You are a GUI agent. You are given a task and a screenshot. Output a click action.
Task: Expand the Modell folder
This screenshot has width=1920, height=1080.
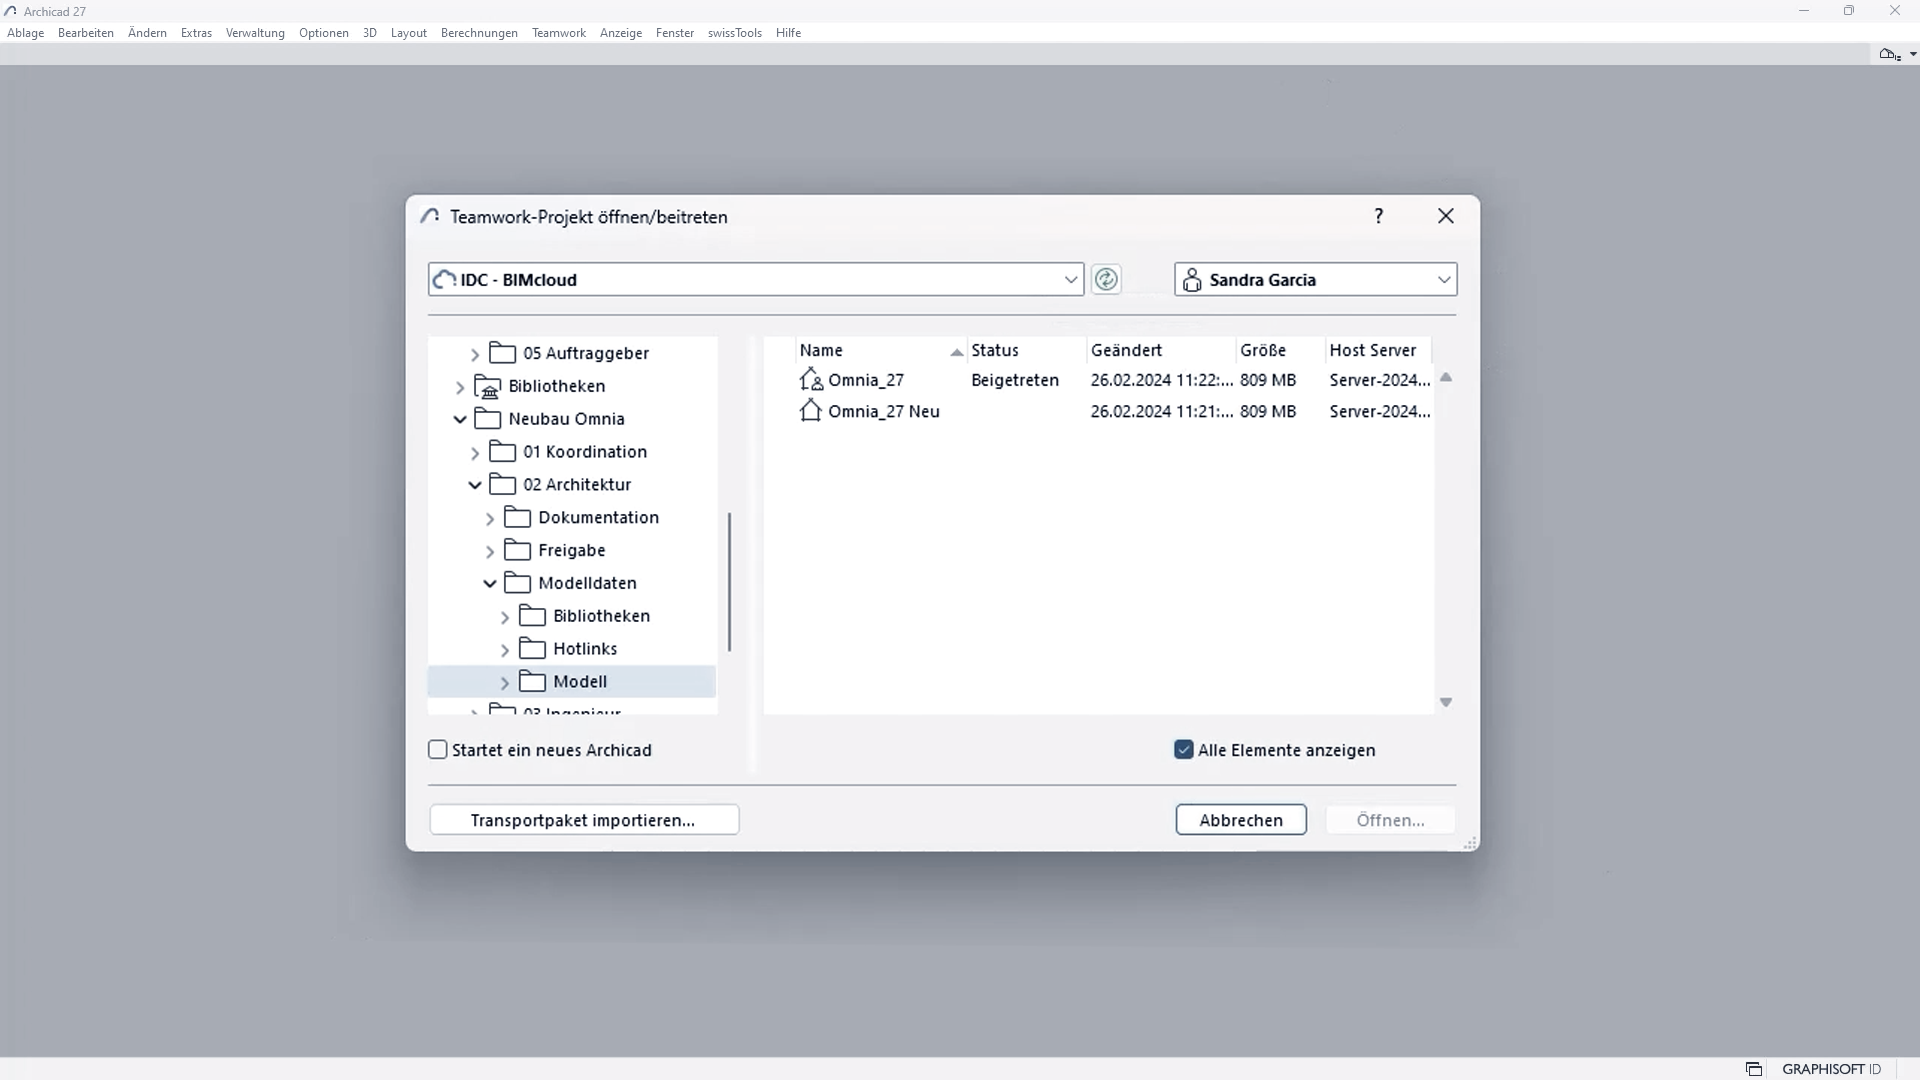[505, 683]
